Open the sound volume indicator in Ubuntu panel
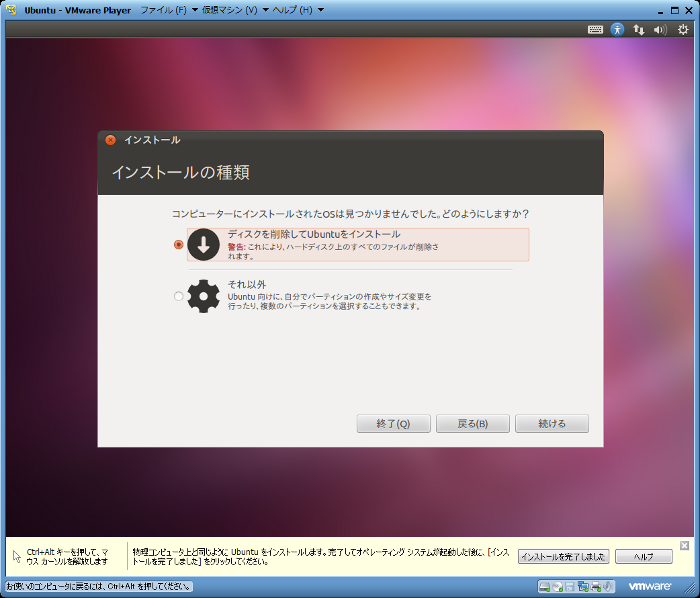Viewport: 700px width, 598px height. point(660,29)
